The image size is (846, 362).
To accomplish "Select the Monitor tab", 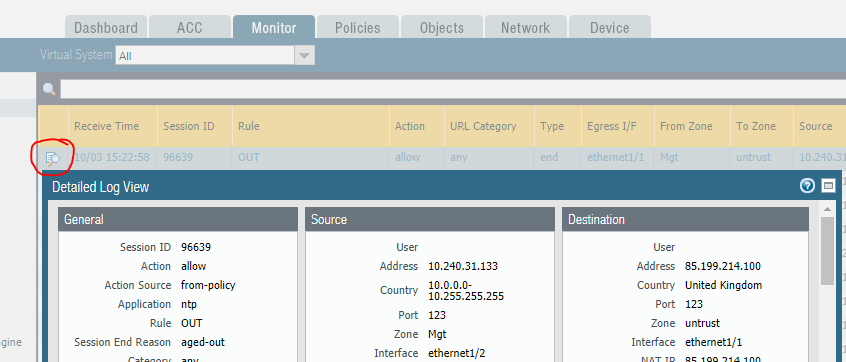I will coord(274,27).
